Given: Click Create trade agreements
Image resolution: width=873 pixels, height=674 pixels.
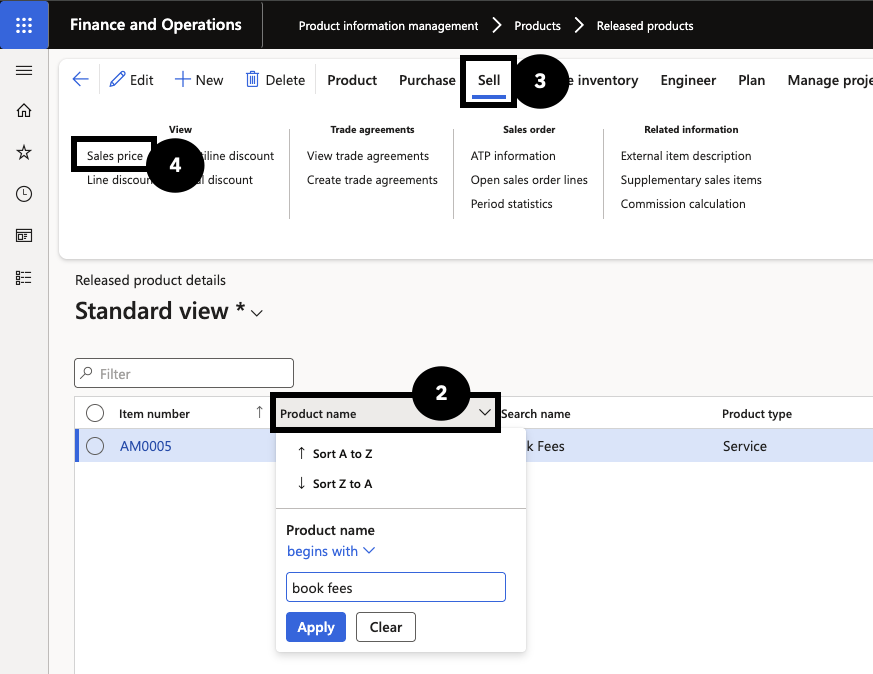Looking at the screenshot, I should click(372, 180).
